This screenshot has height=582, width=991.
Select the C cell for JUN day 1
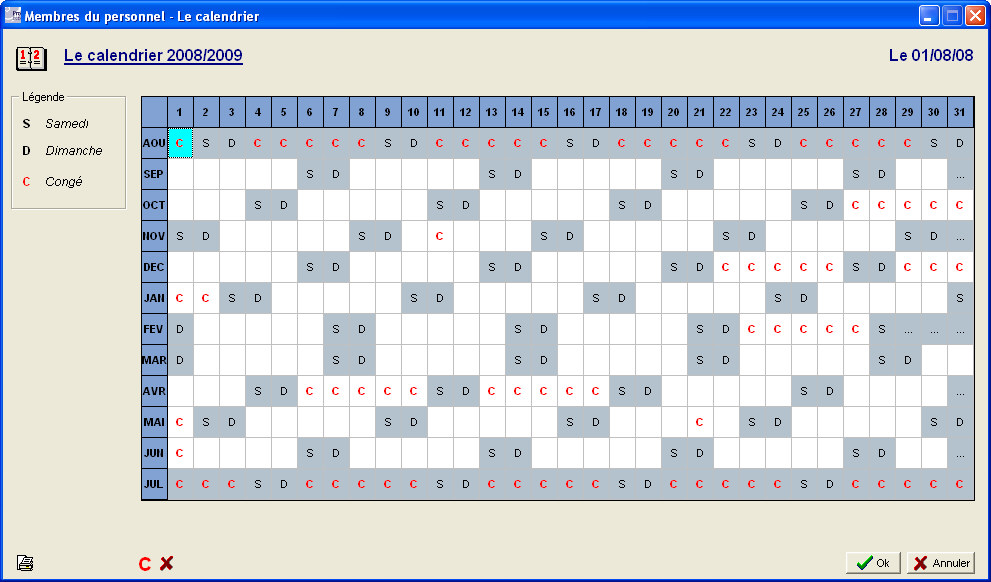tap(180, 453)
